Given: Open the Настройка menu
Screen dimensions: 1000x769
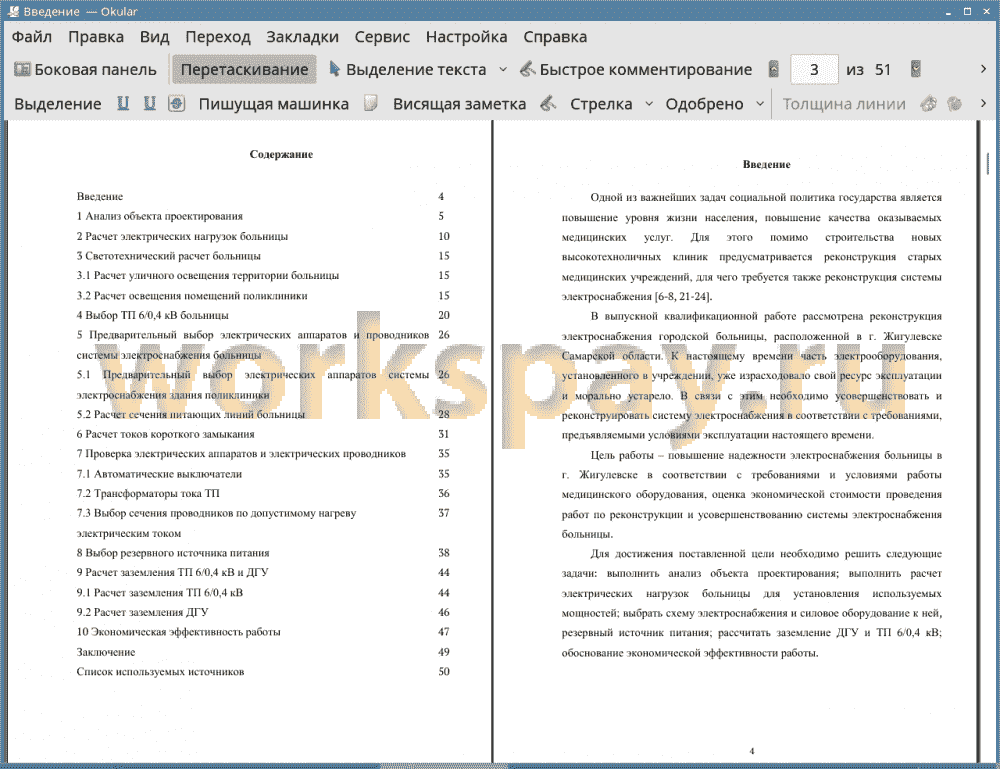Looking at the screenshot, I should tap(466, 37).
